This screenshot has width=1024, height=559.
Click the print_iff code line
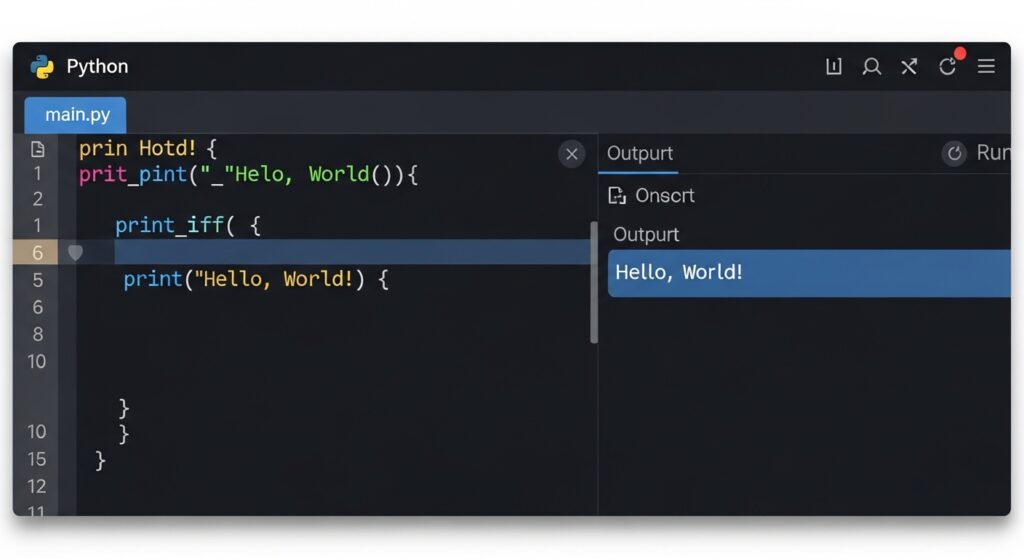pyautogui.click(x=187, y=225)
